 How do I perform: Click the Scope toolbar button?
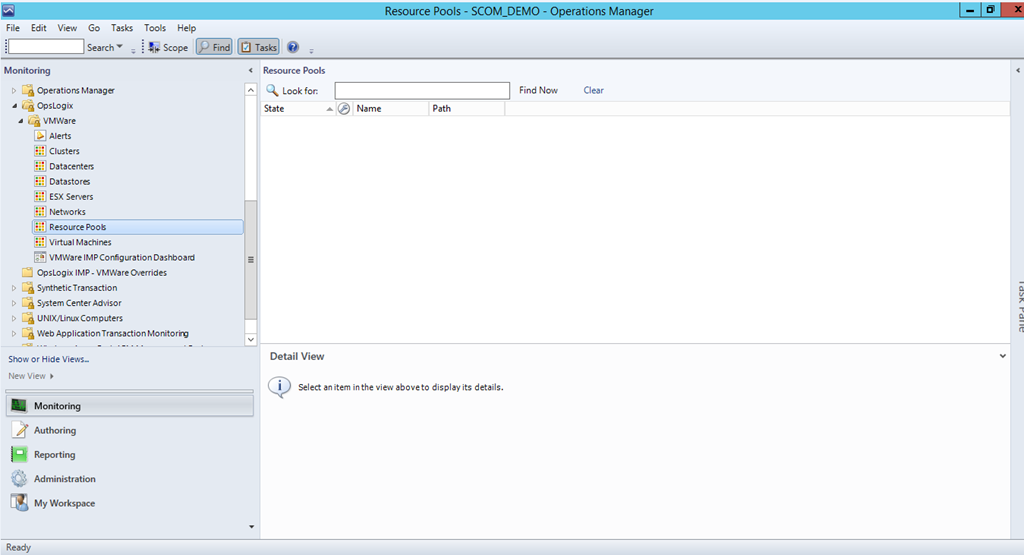168,47
